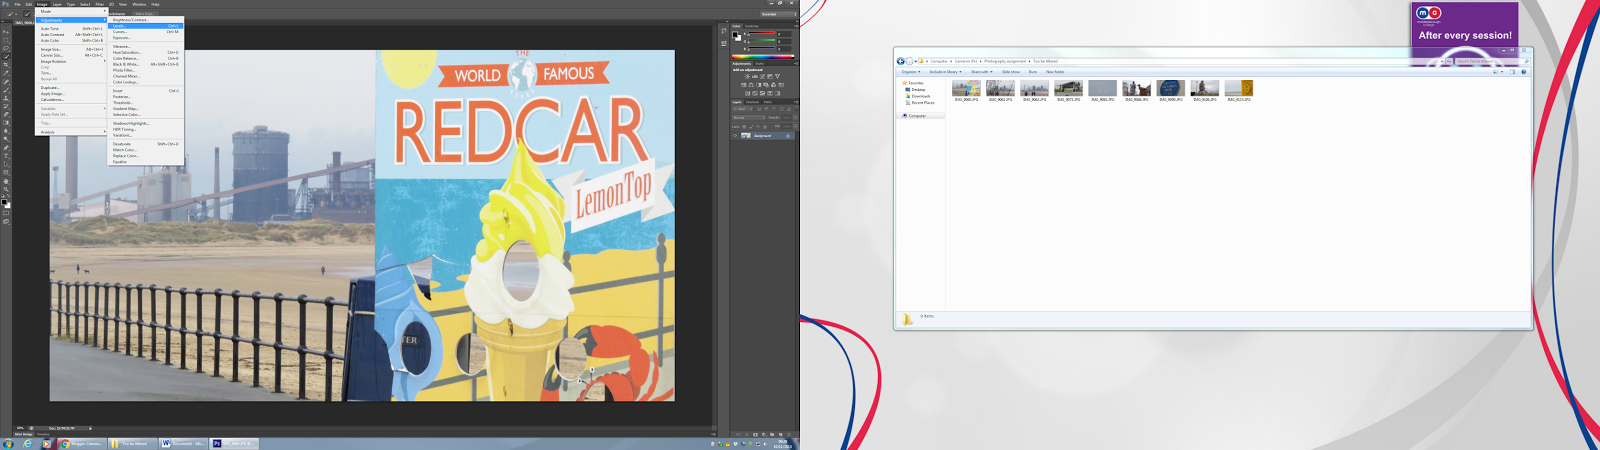
Task: Open the layer filter Kind dropdown
Action: [x=742, y=109]
